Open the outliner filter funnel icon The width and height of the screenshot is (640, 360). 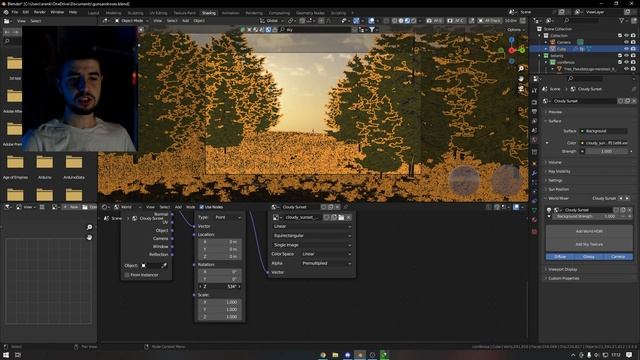click(622, 20)
